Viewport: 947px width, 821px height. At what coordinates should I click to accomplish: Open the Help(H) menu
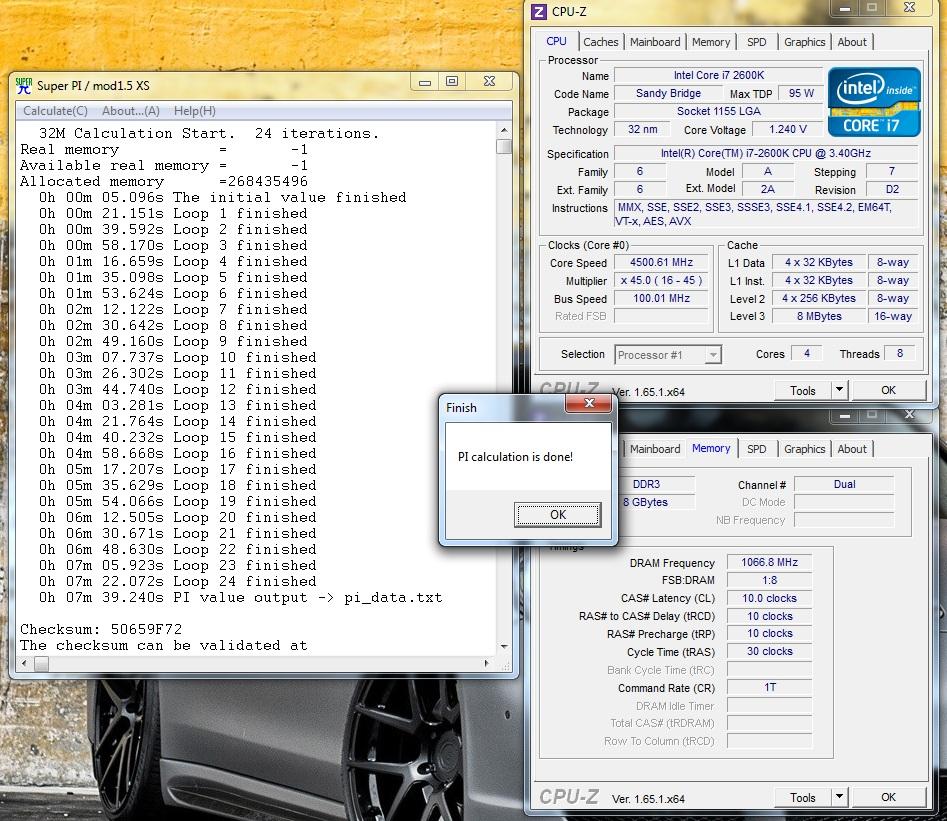tap(194, 111)
